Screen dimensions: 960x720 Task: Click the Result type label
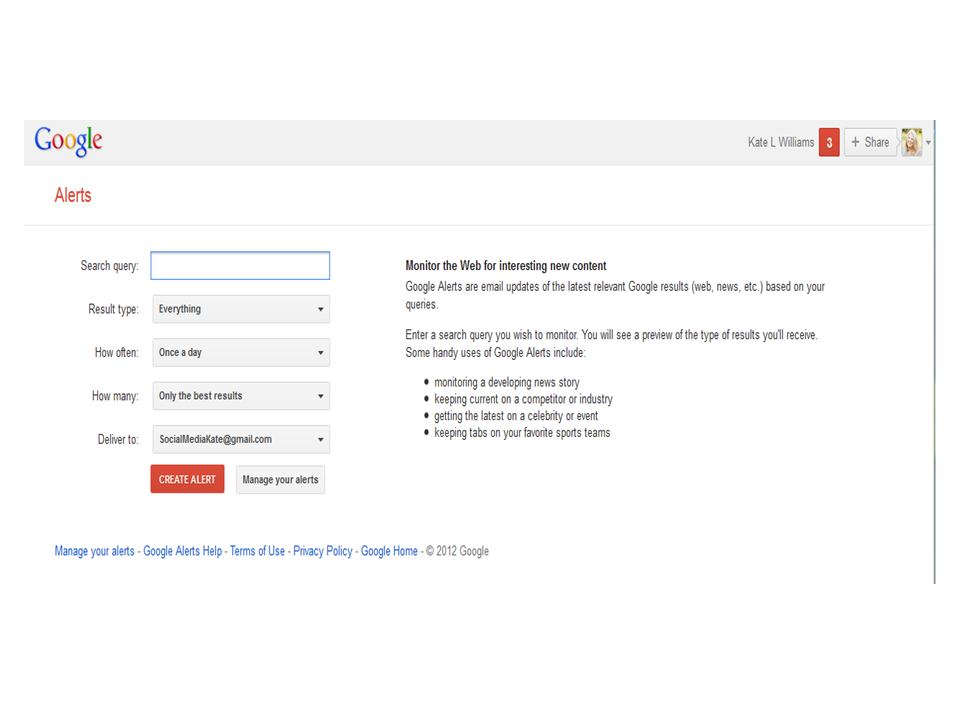click(113, 309)
